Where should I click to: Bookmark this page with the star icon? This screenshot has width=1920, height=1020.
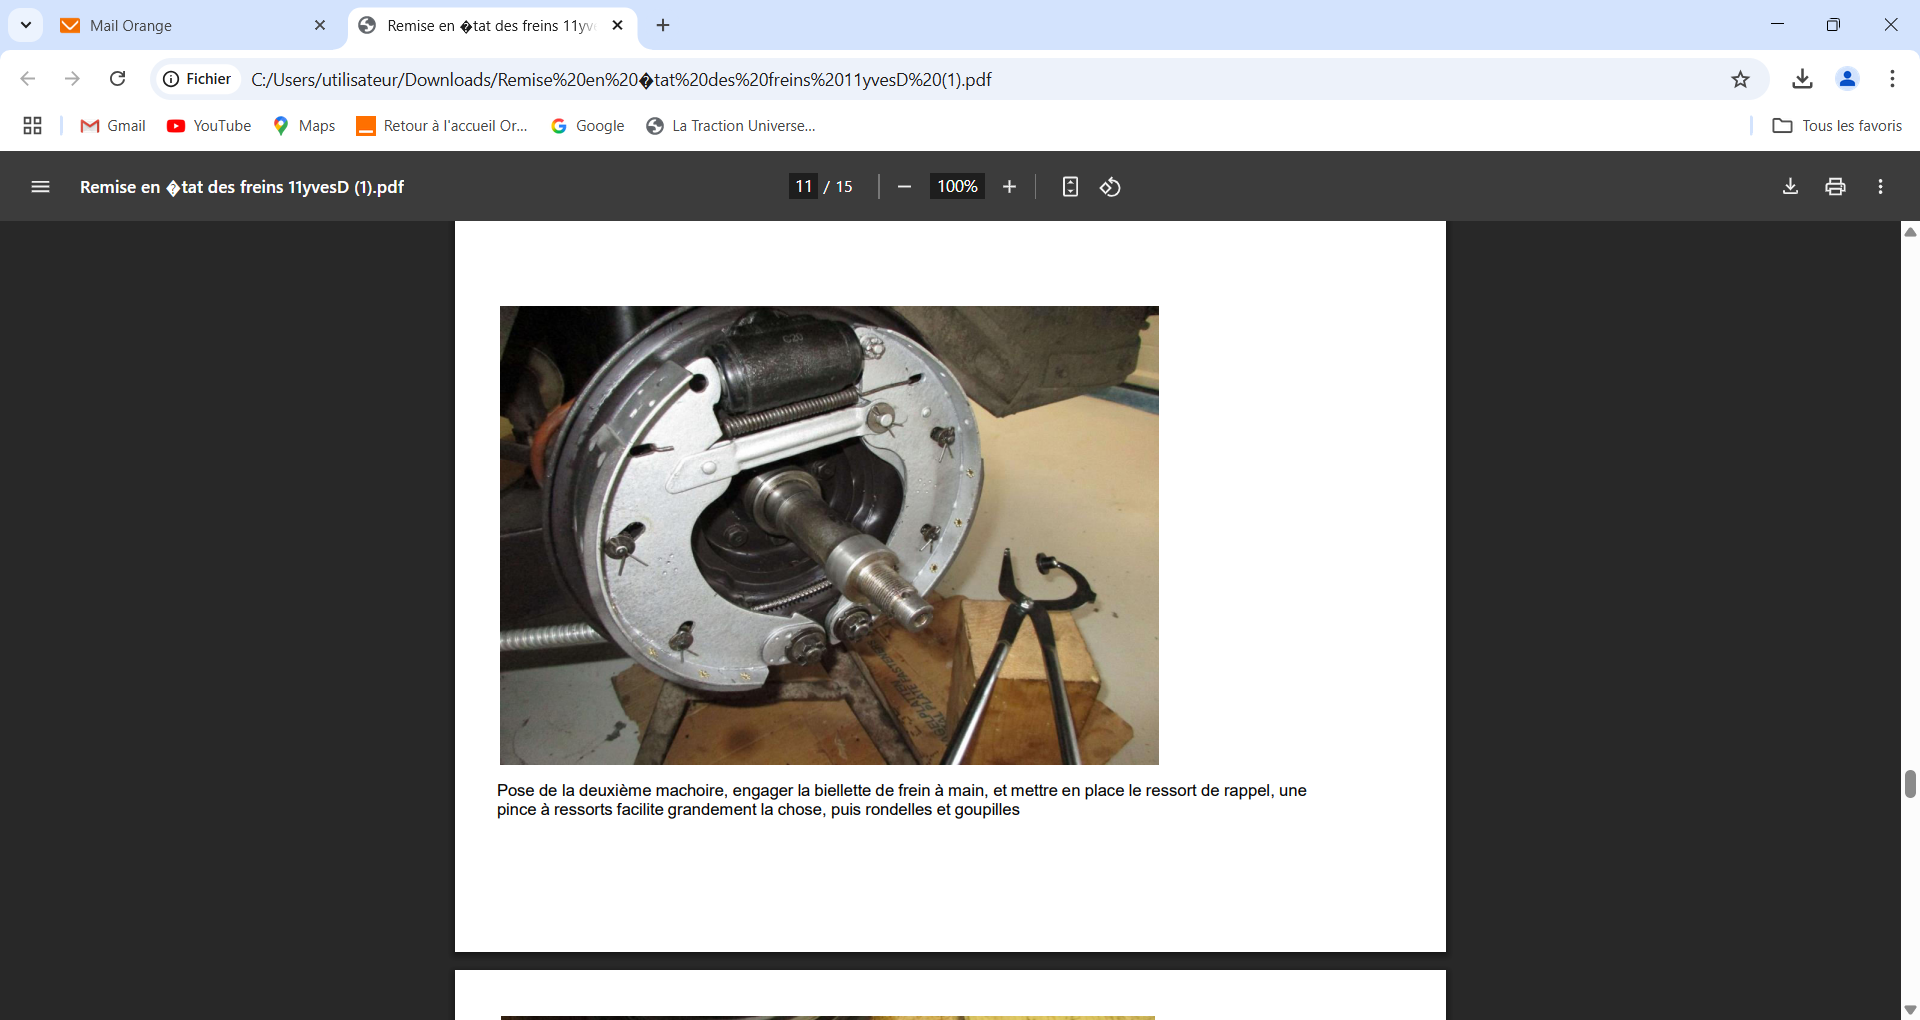[1740, 79]
